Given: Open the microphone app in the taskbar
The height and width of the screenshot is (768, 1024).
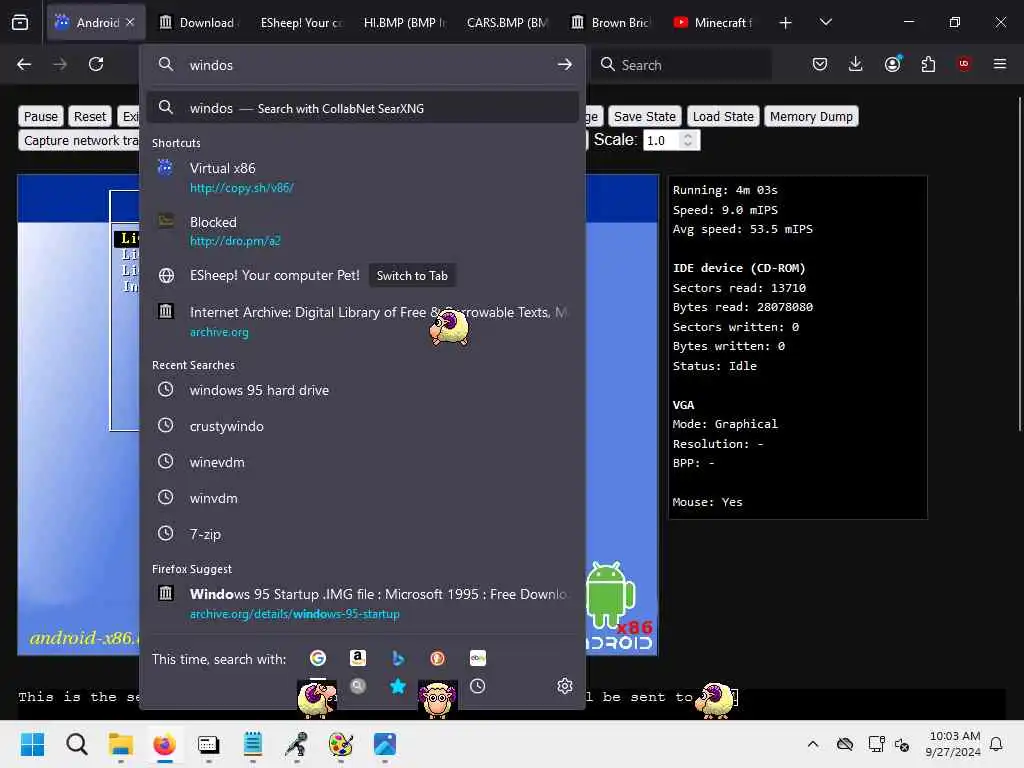Looking at the screenshot, I should (x=296, y=744).
